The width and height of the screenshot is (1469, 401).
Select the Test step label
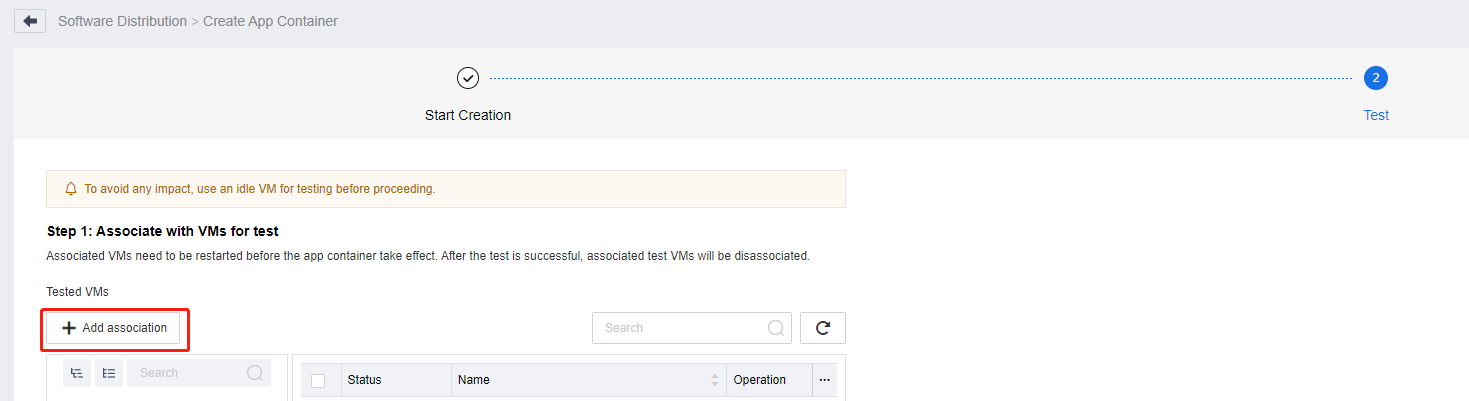pyautogui.click(x=1376, y=115)
